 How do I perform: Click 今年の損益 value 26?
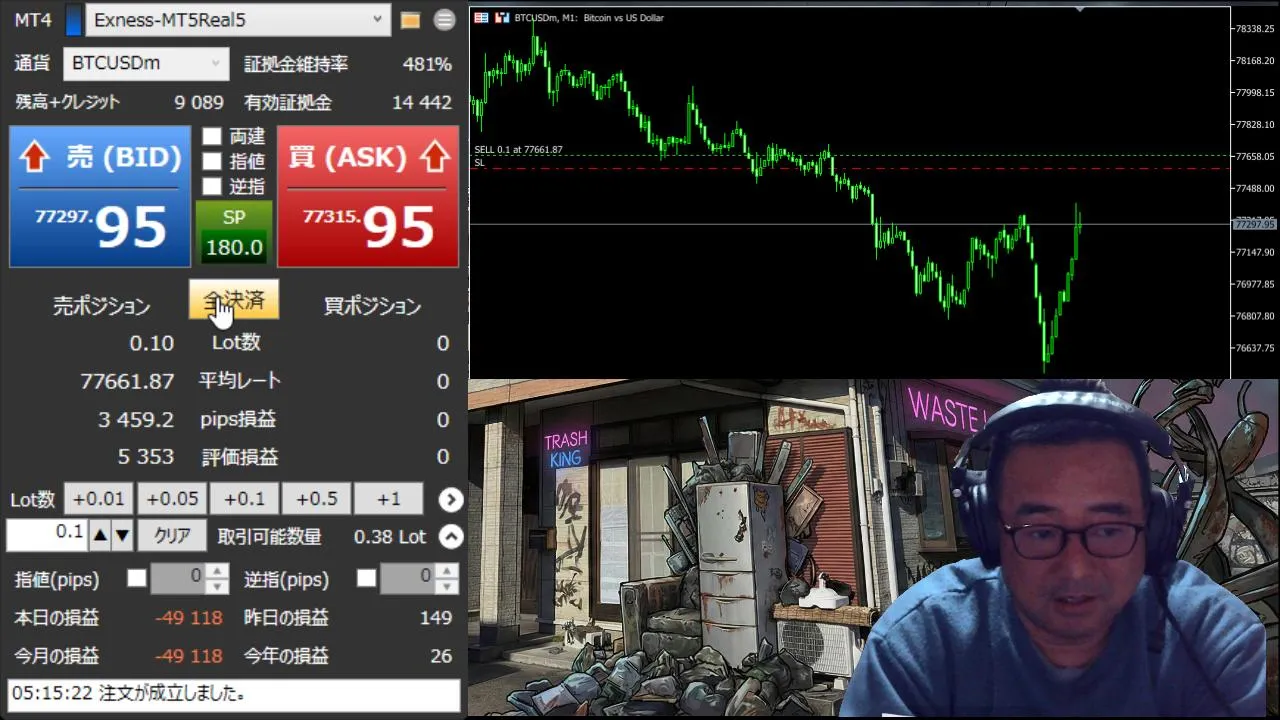[x=441, y=656]
